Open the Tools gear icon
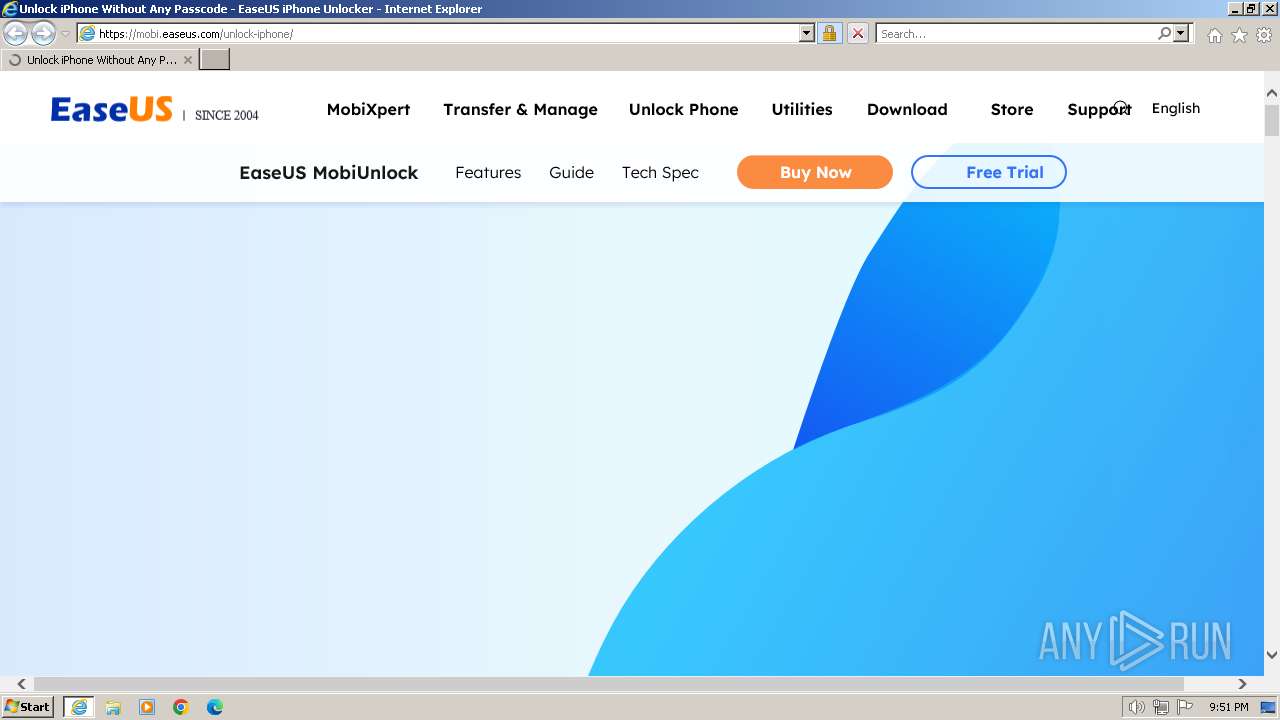The width and height of the screenshot is (1280, 720). pyautogui.click(x=1264, y=35)
